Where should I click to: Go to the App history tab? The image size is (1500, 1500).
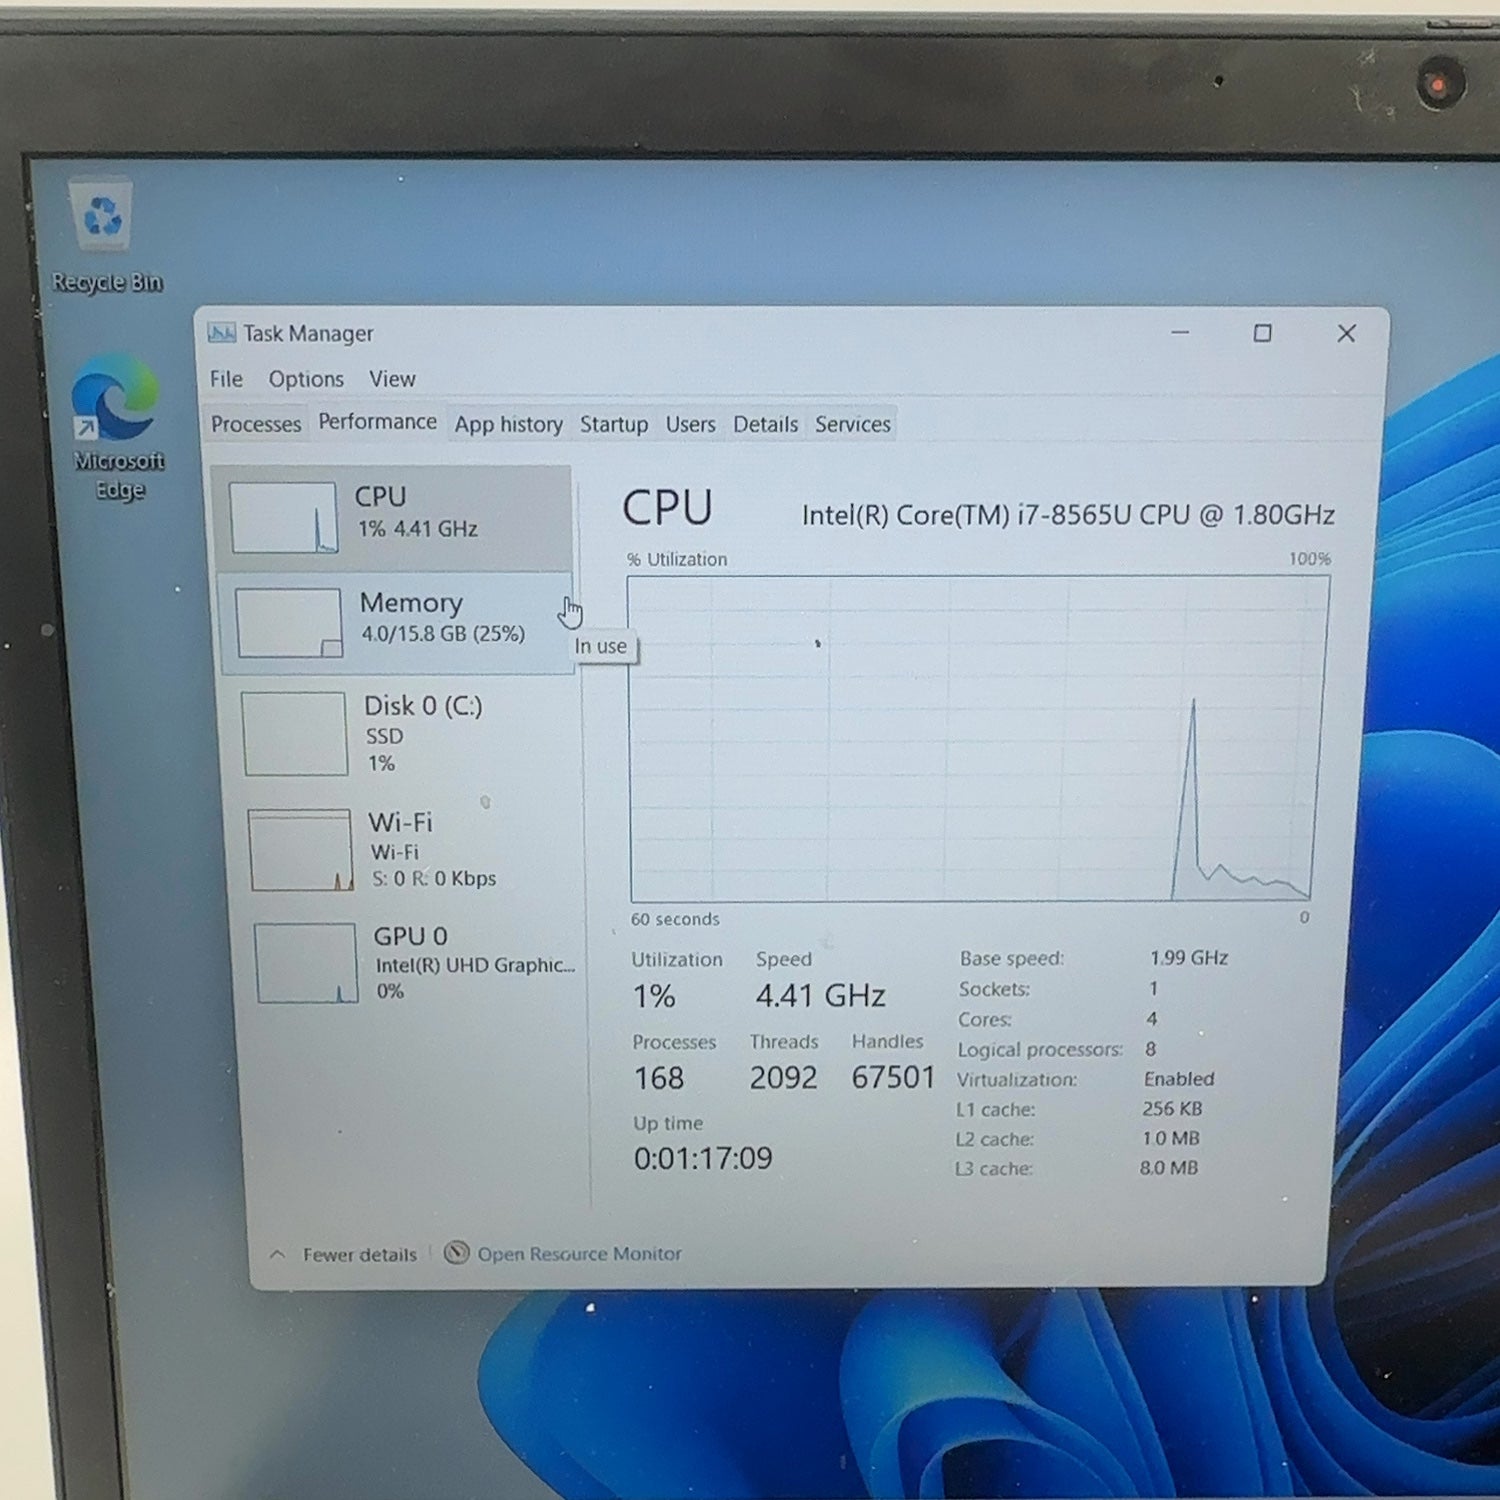[508, 424]
